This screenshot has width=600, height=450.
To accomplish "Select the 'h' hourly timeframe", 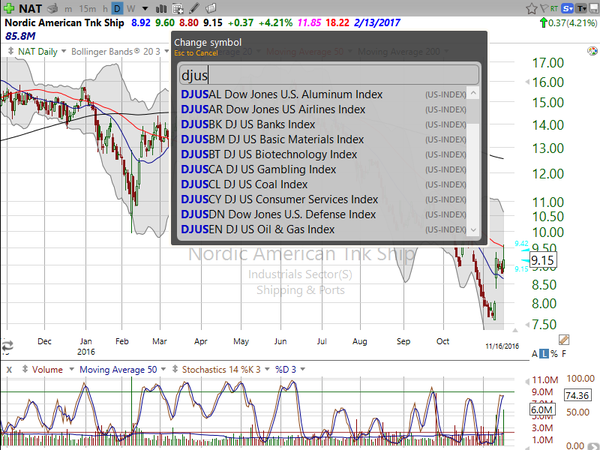I will point(105,8).
